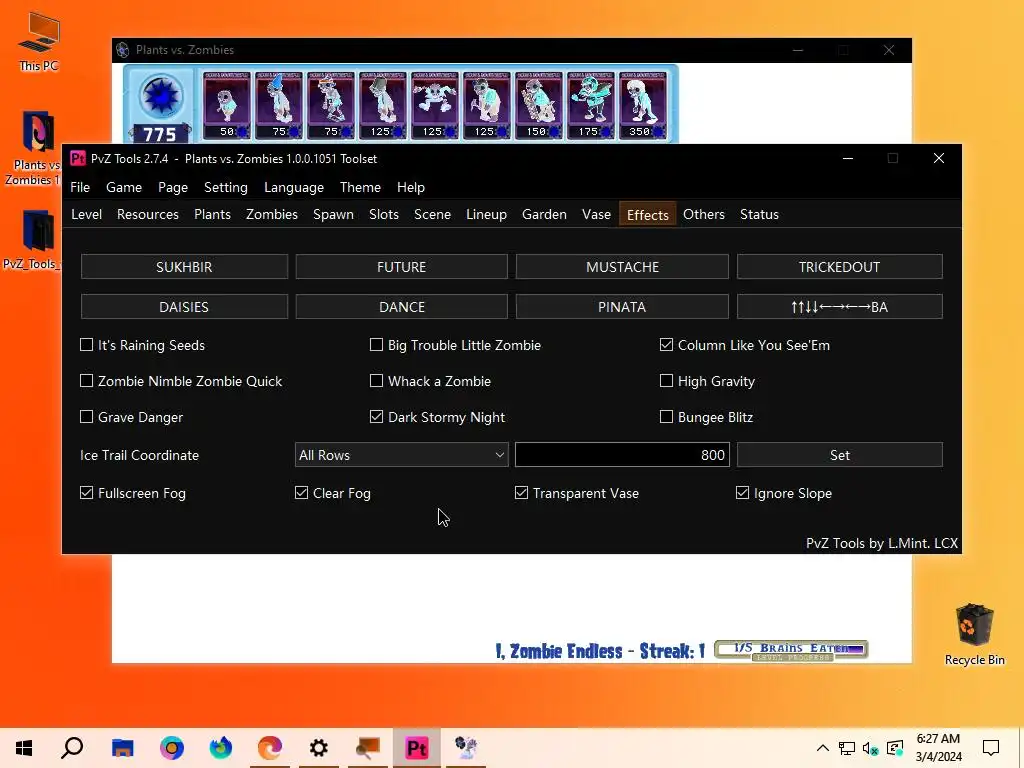Select the Digger zombie card
Screen dimensions: 1024x768
coord(487,105)
